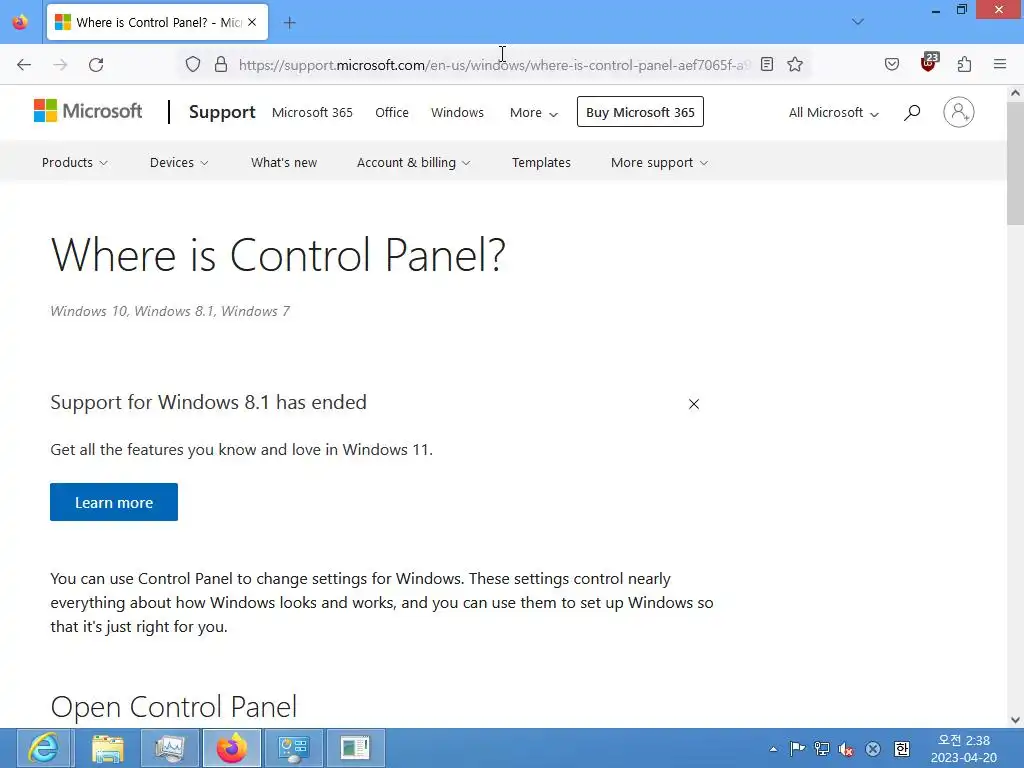Click the muted volume tray icon
This screenshot has width=1024, height=768.
coord(846,749)
